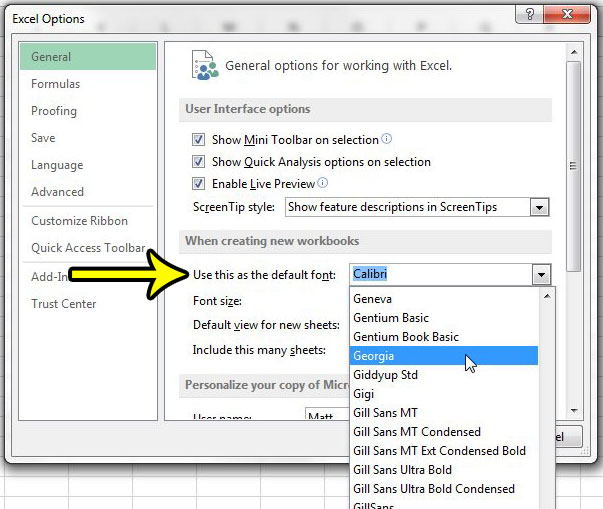Click font list scroll up arrow

pos(546,296)
